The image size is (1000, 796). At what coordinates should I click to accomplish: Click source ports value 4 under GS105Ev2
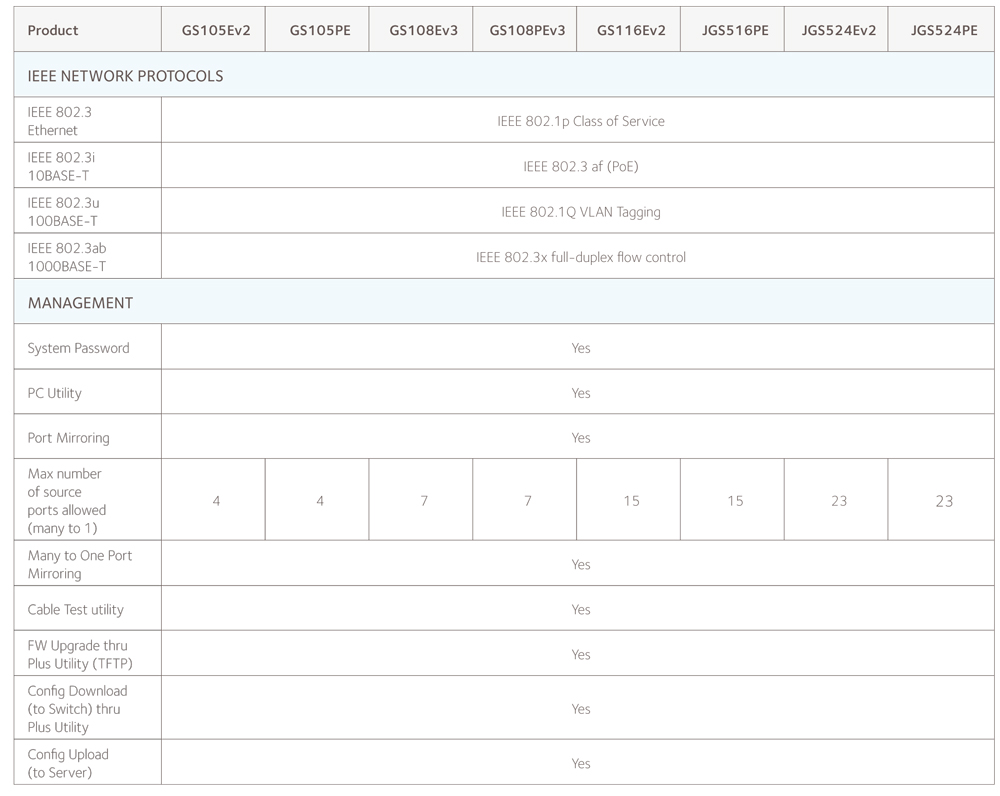216,501
